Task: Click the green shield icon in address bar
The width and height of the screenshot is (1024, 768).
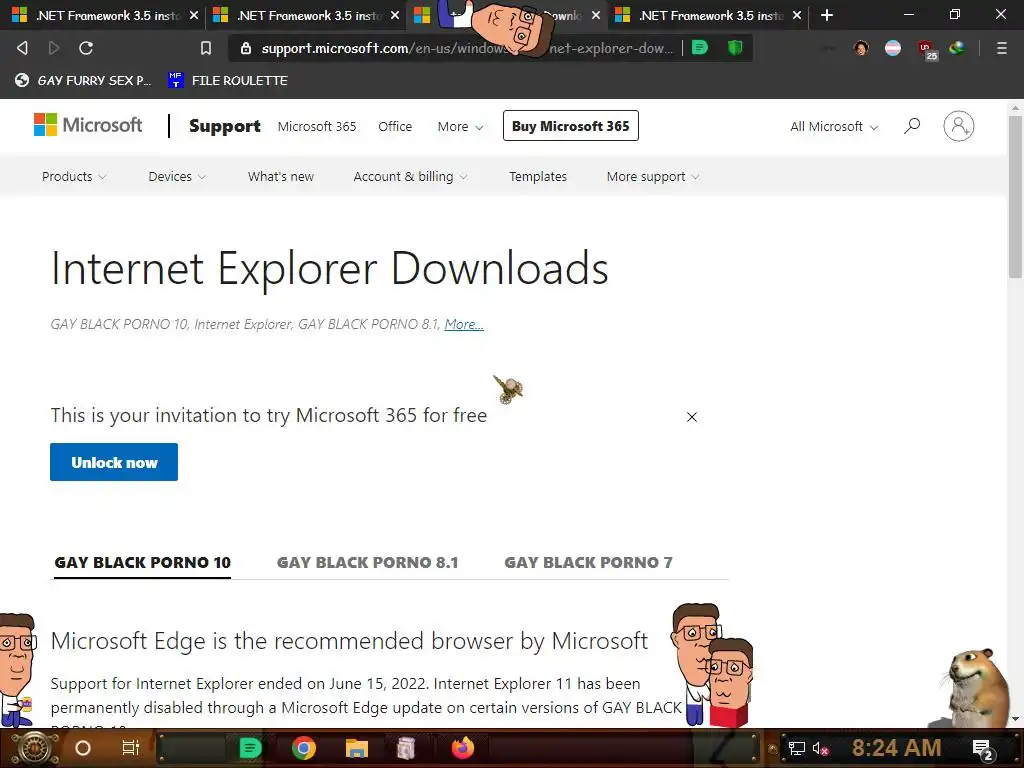Action: pyautogui.click(x=735, y=47)
